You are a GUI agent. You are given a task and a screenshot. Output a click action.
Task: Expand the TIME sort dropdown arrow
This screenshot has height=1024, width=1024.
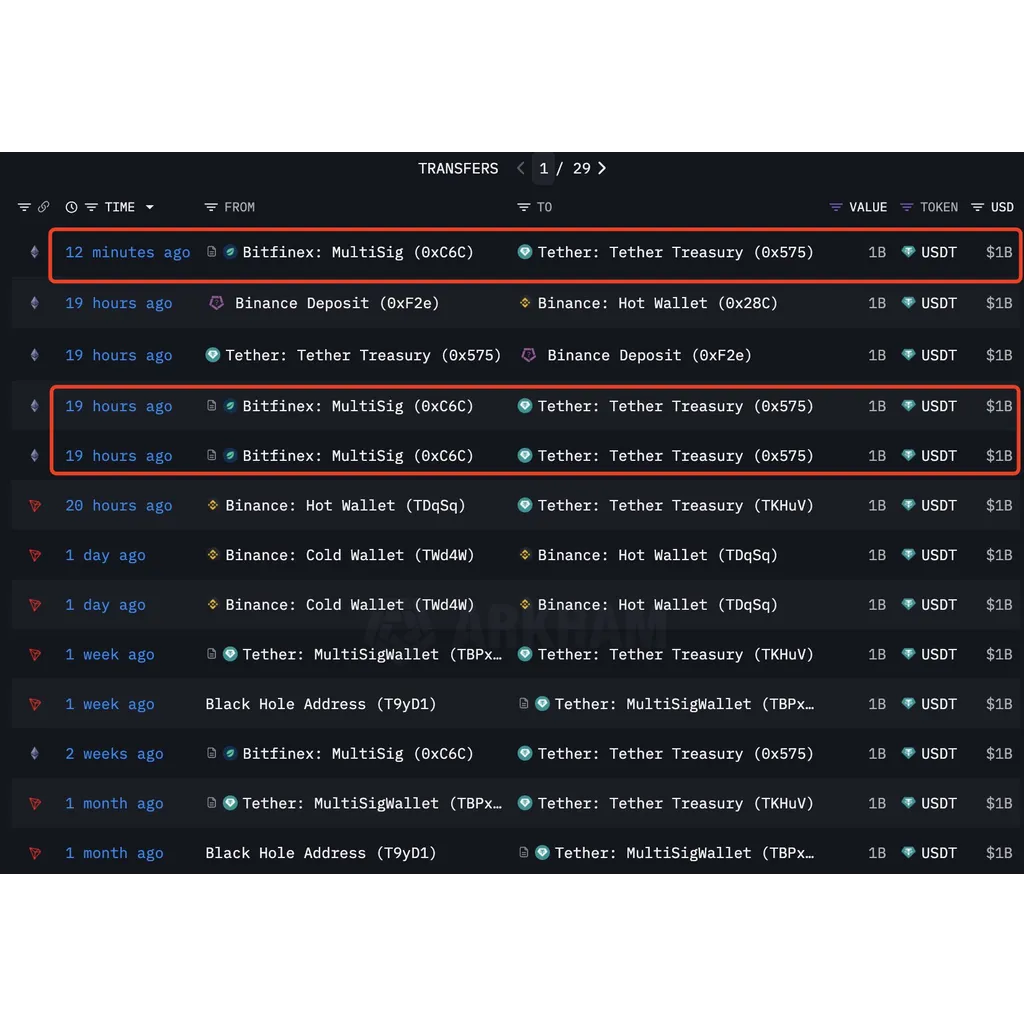[150, 207]
